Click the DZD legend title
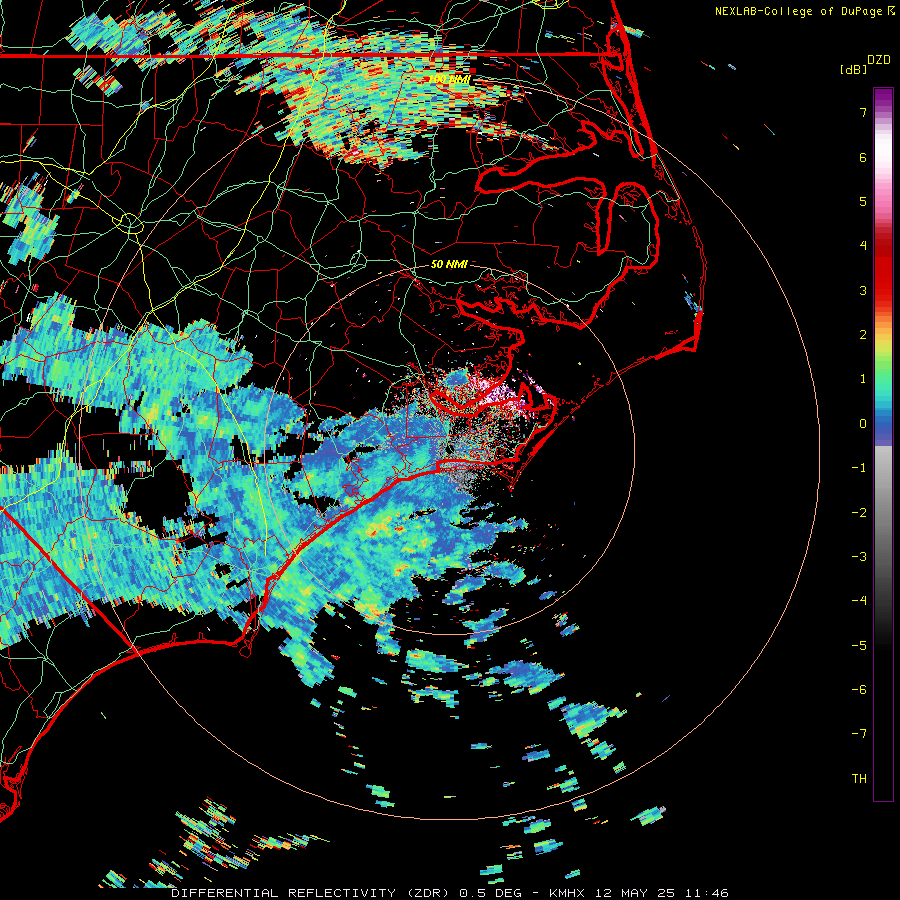The width and height of the screenshot is (900, 900). coord(879,60)
